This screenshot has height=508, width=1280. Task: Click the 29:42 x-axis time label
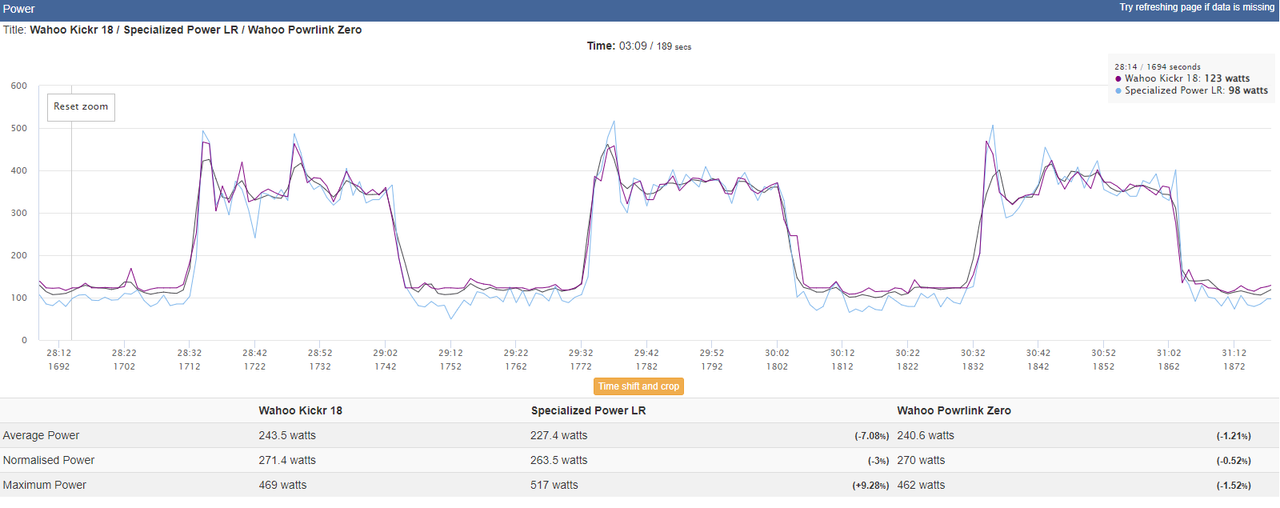646,353
